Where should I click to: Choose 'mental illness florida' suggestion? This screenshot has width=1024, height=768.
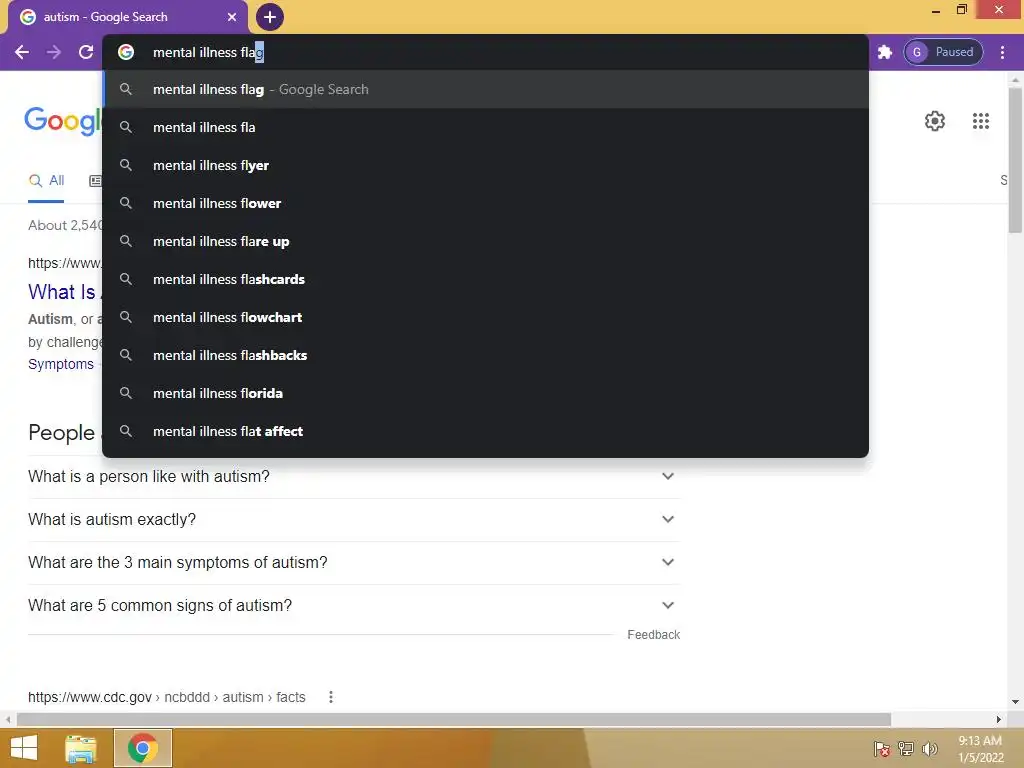pos(486,392)
